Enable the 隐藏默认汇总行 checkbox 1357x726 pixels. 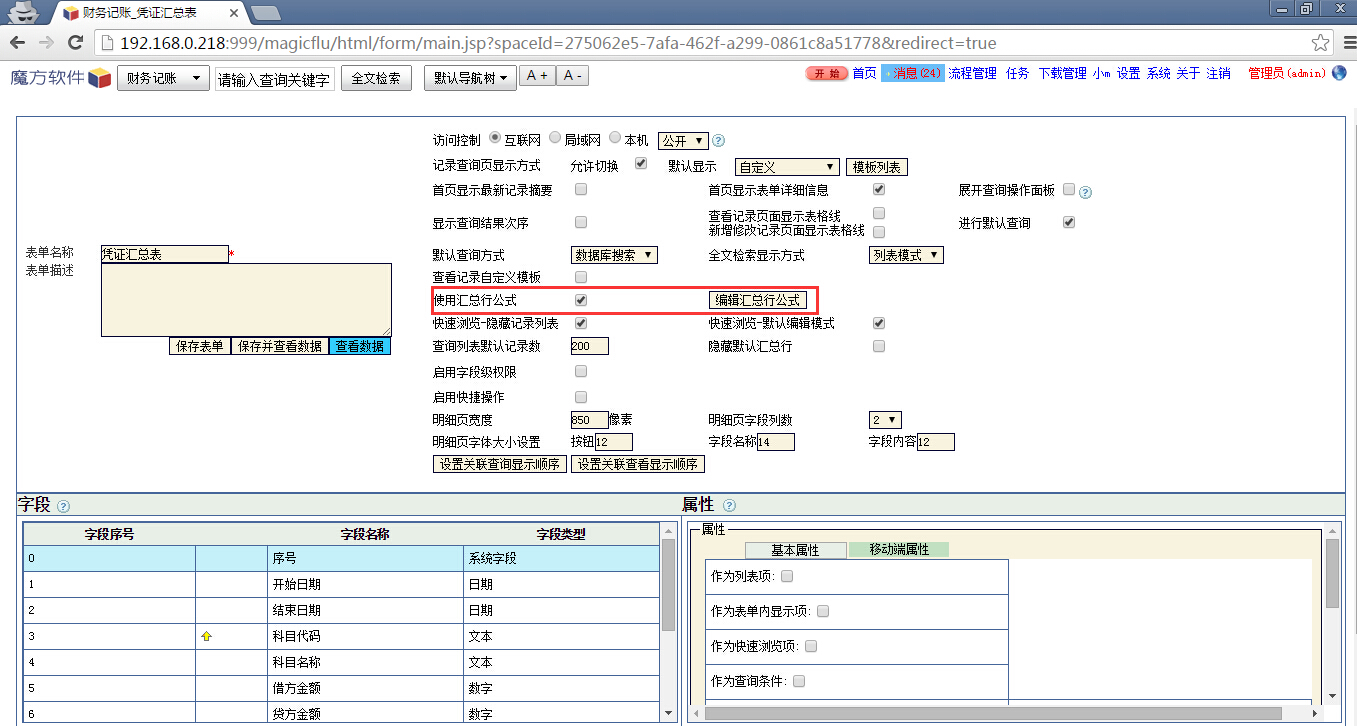(879, 346)
